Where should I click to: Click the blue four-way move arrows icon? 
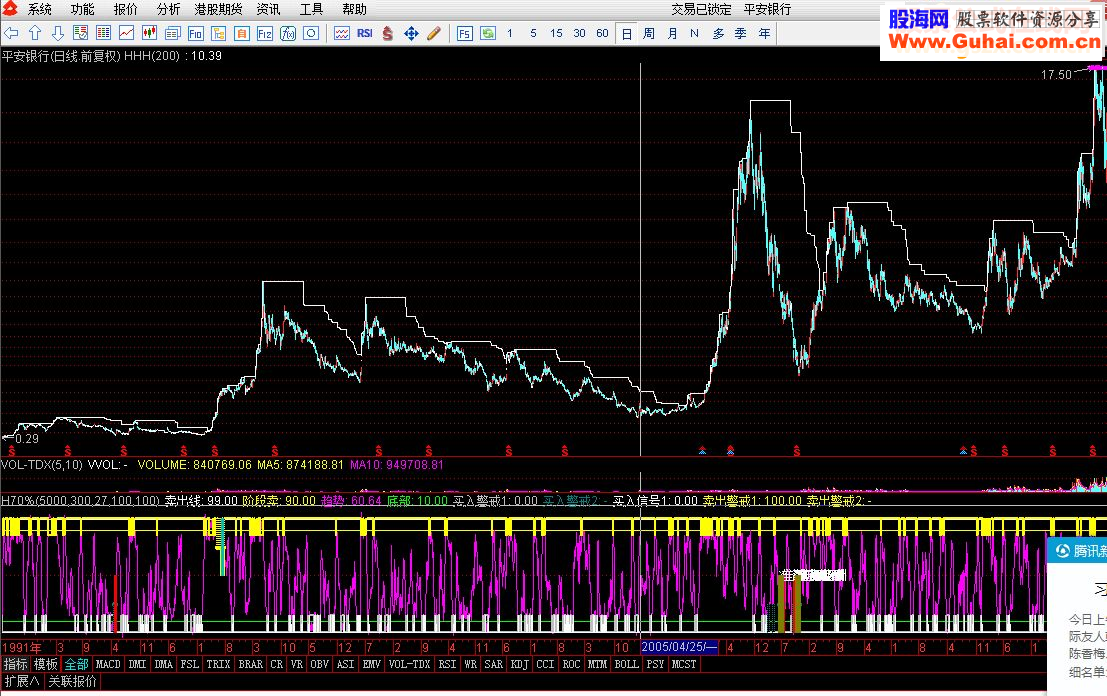411,33
